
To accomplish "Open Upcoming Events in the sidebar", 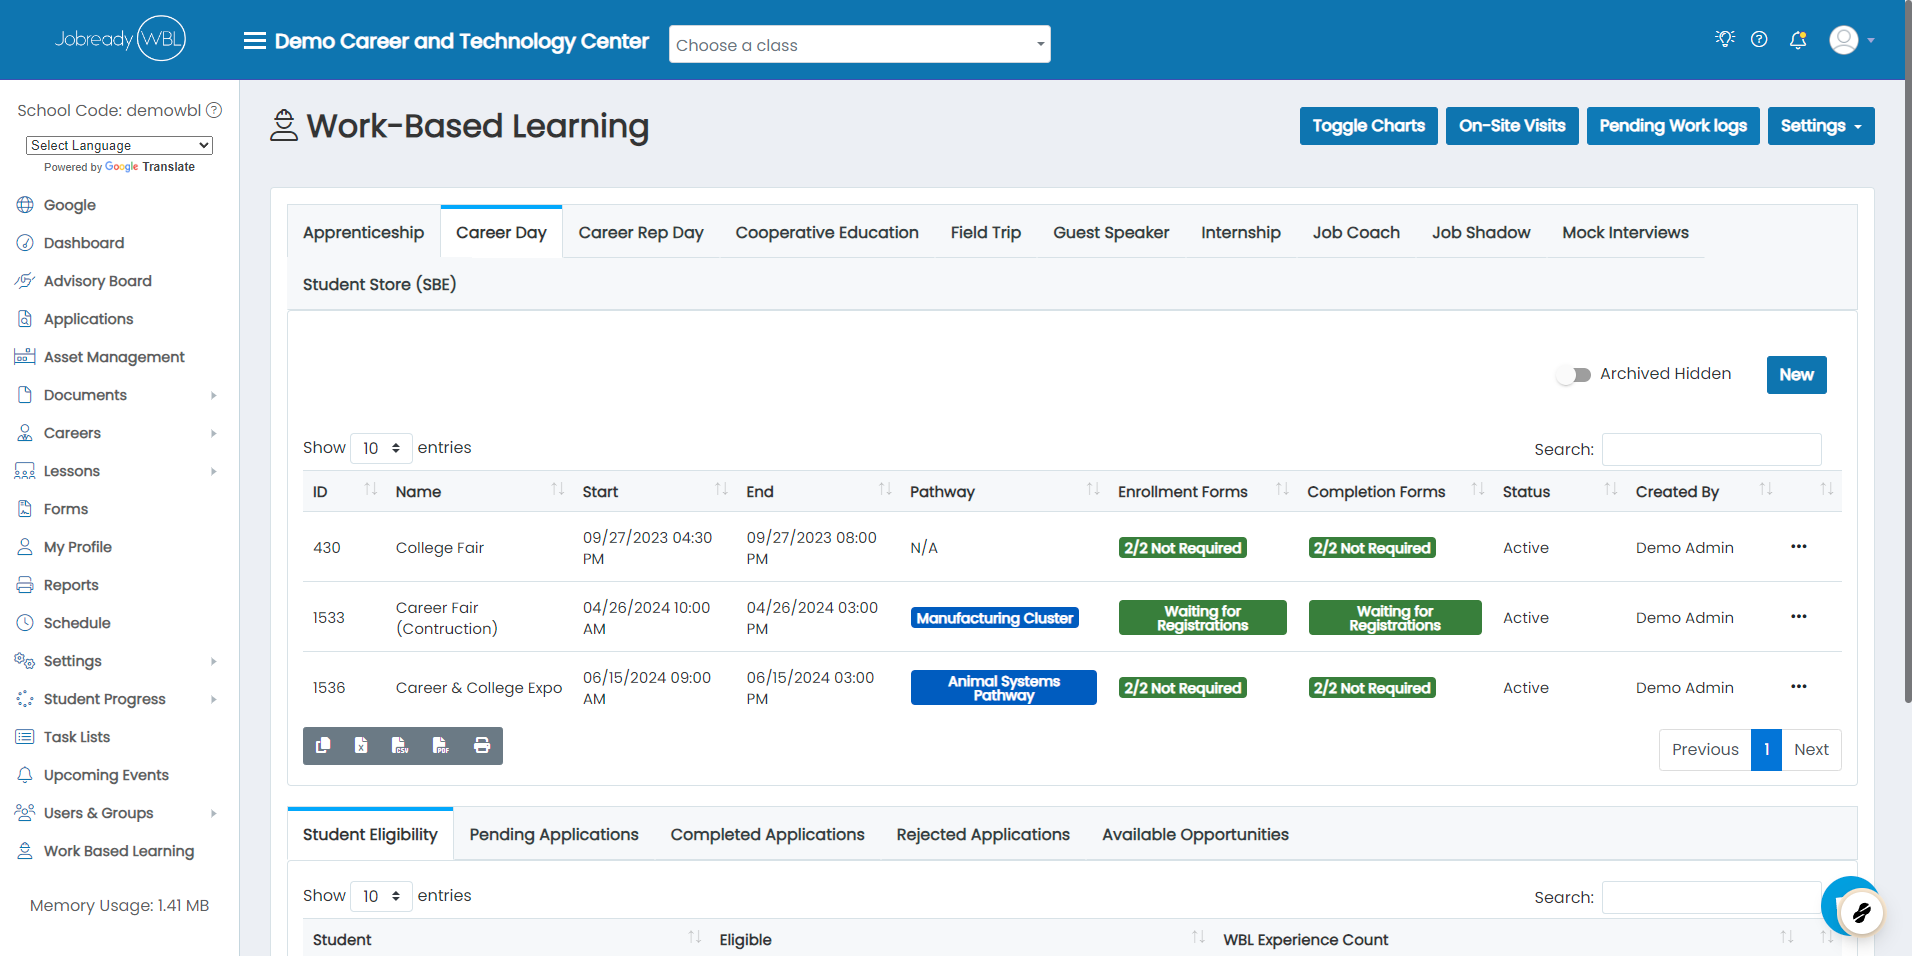I will (x=106, y=775).
